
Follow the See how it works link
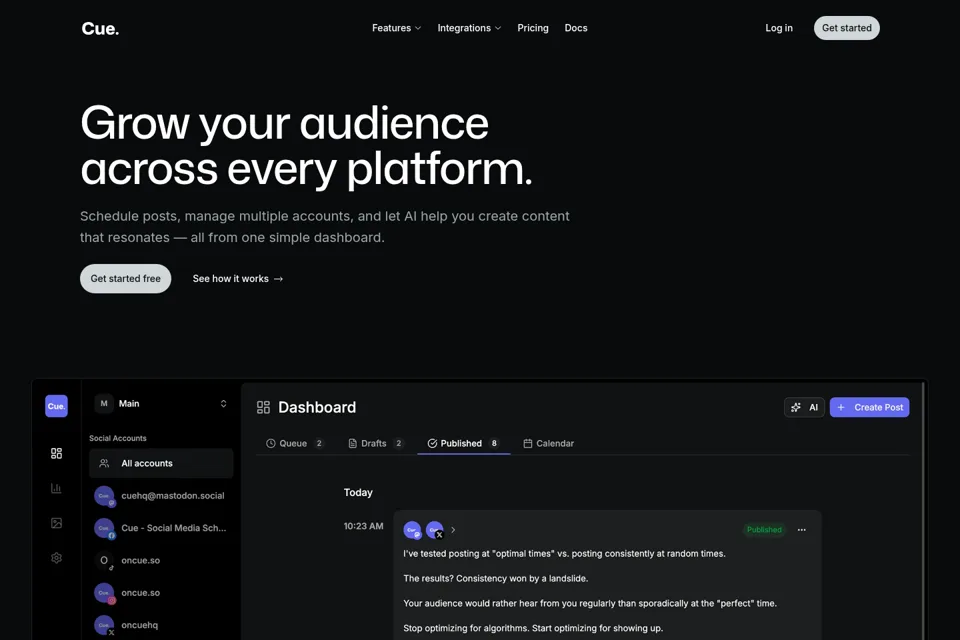pyautogui.click(x=238, y=279)
